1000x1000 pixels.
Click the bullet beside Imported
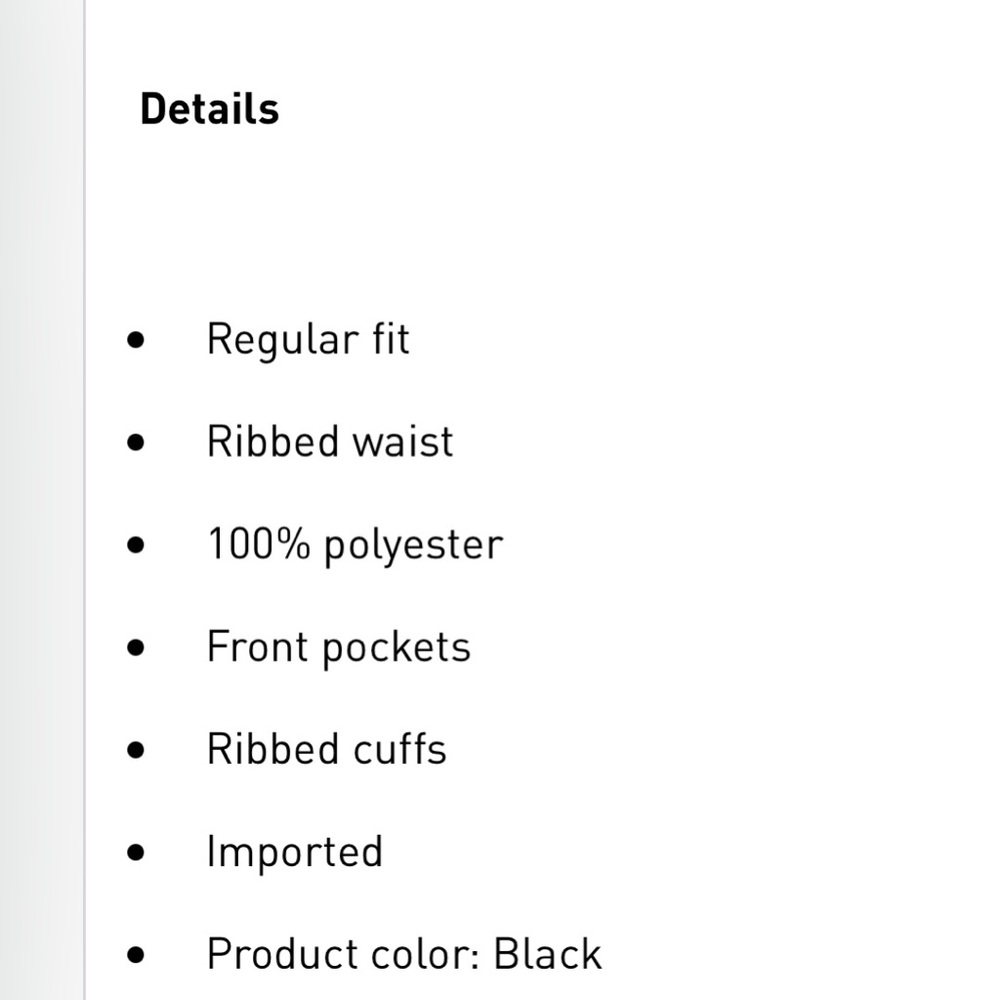135,853
